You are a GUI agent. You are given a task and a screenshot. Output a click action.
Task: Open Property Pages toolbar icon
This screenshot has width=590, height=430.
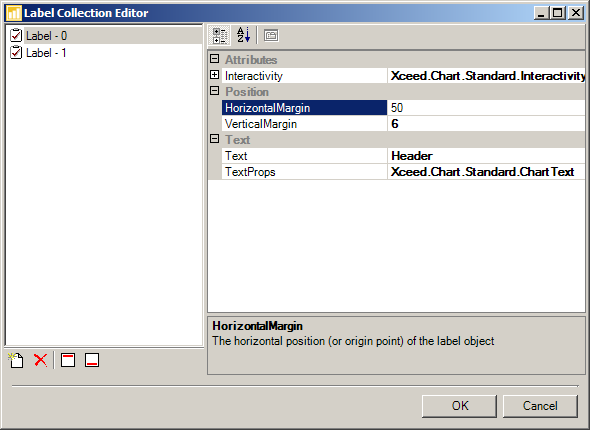271,36
